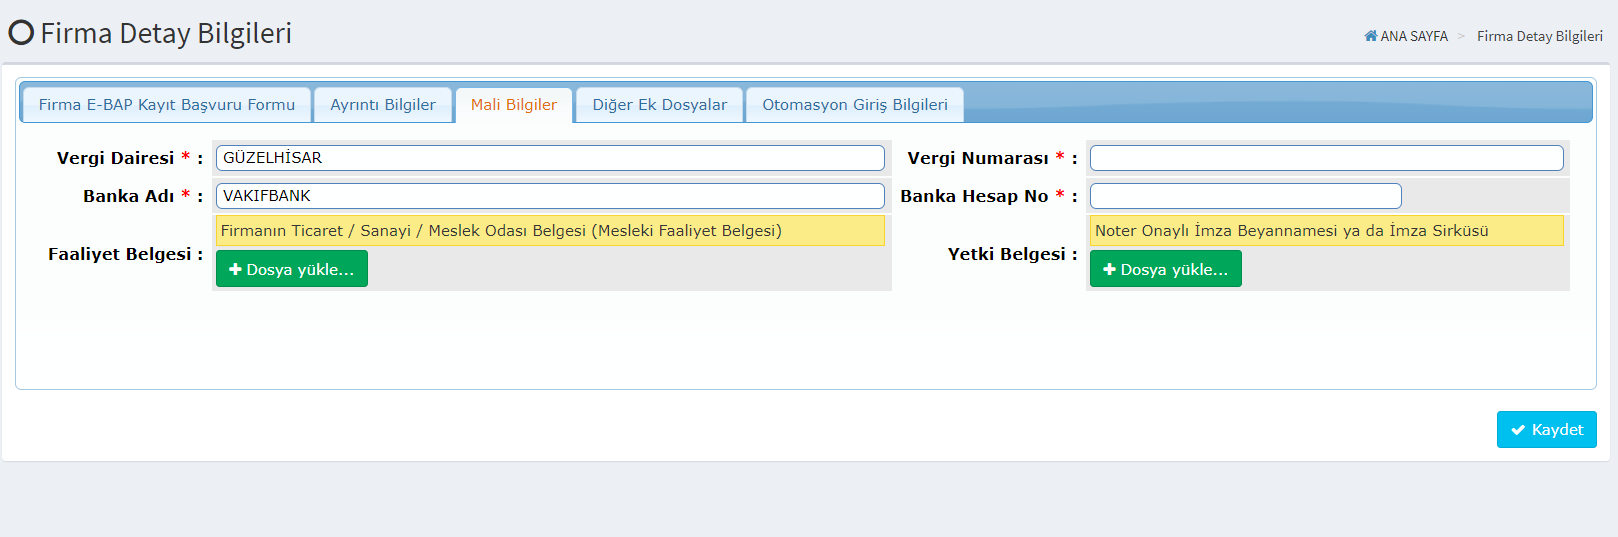Screen dimensions: 1618x537
Task: Focus the Banka Hesap No input
Action: (x=1245, y=196)
